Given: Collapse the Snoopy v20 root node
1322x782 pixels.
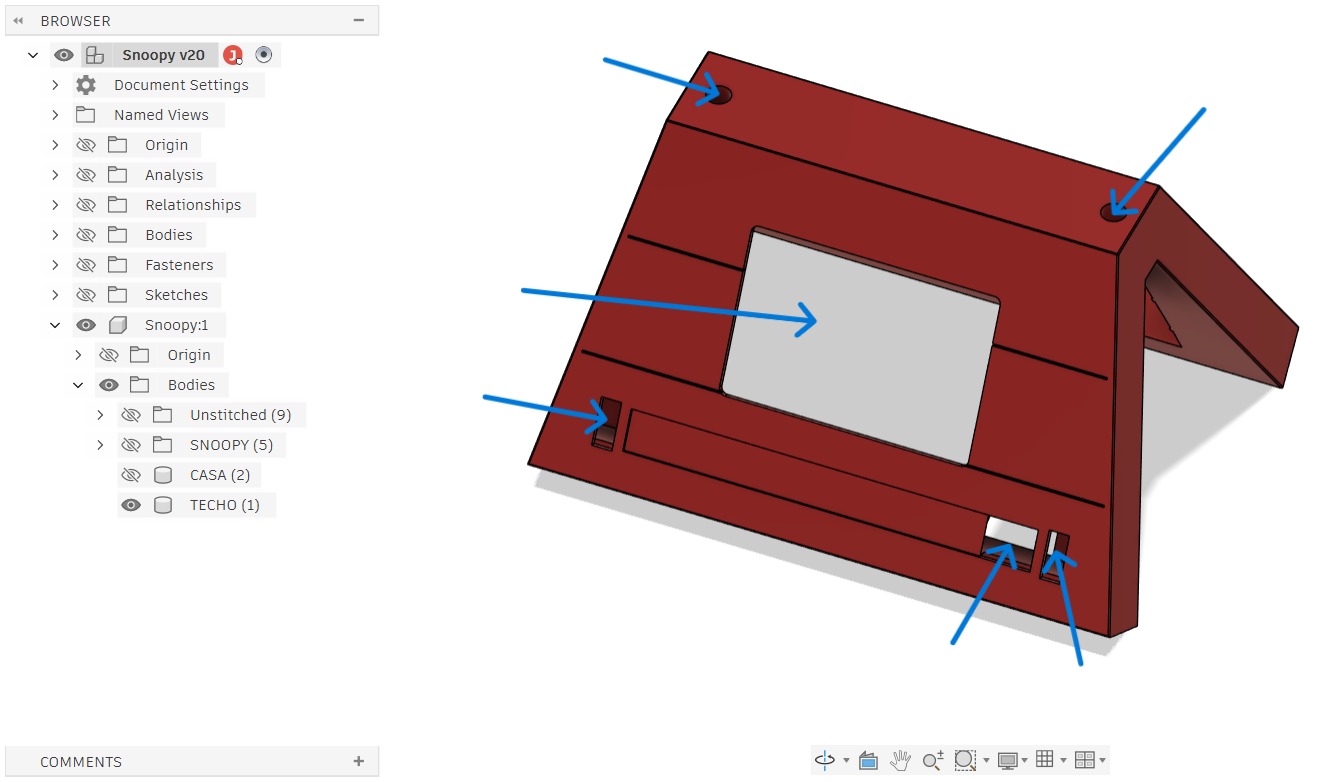Looking at the screenshot, I should pos(33,55).
